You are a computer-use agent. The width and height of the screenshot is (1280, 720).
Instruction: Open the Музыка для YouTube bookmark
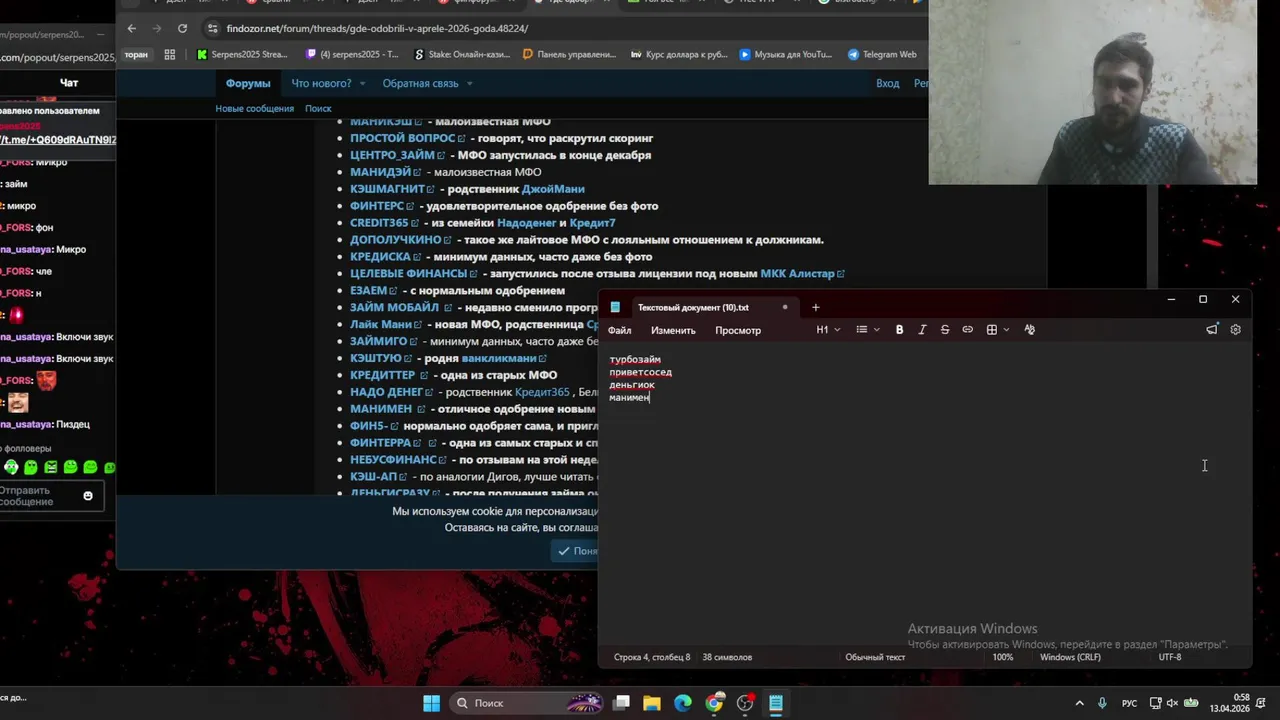pos(786,54)
